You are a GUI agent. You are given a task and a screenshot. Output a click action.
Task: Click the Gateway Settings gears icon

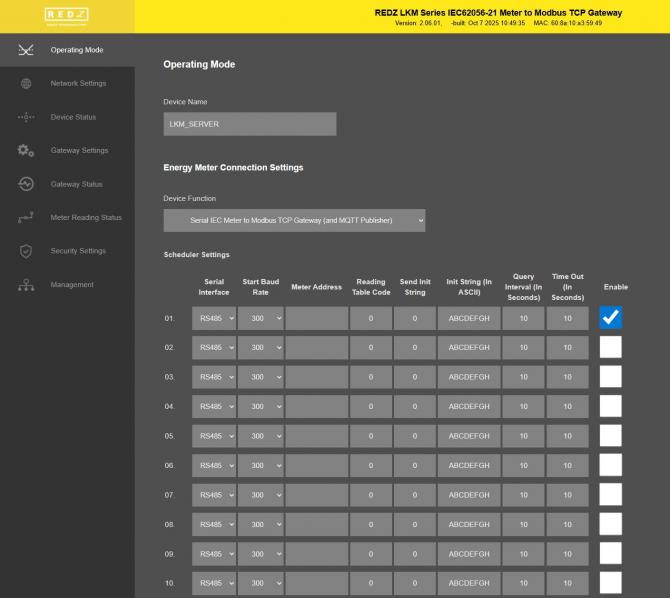coord(27,151)
